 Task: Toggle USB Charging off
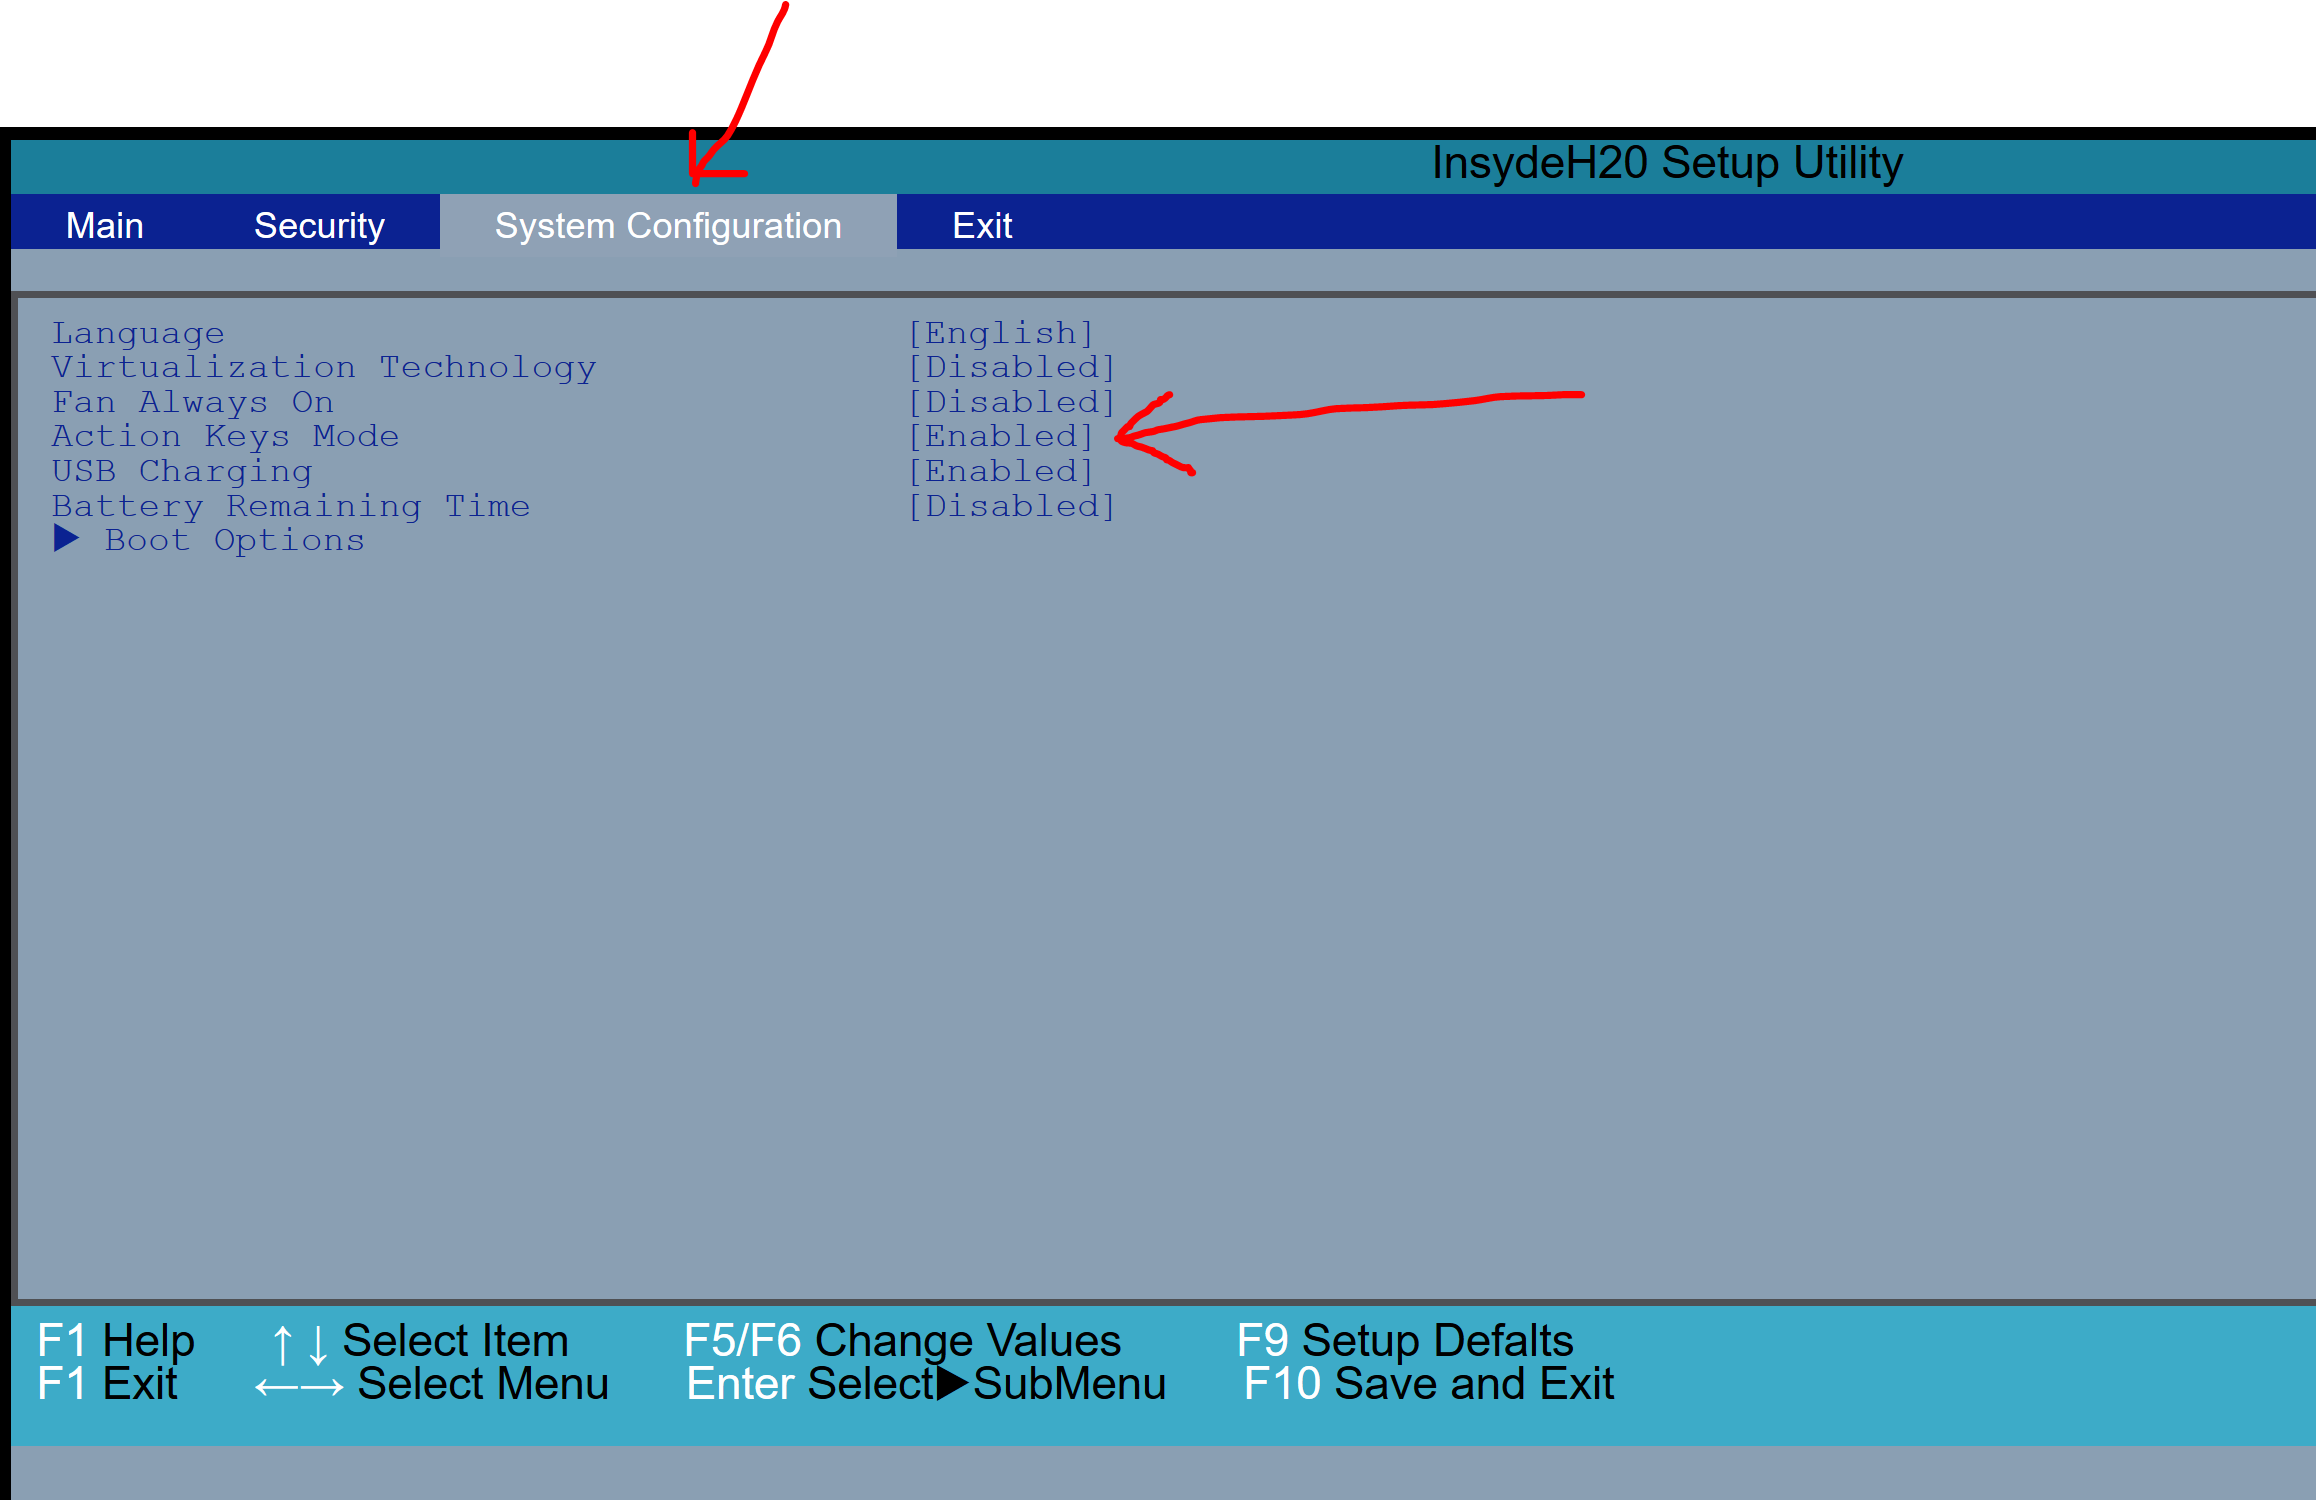pos(1001,470)
